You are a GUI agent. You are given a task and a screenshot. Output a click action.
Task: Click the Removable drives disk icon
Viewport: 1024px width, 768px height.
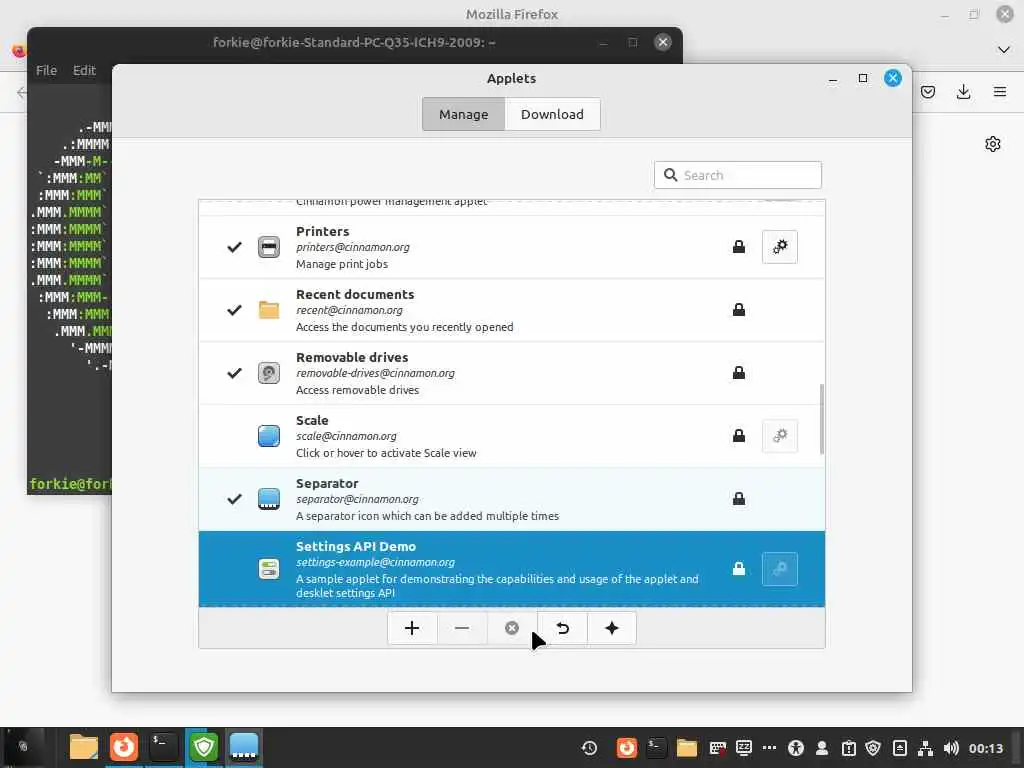pyautogui.click(x=268, y=373)
